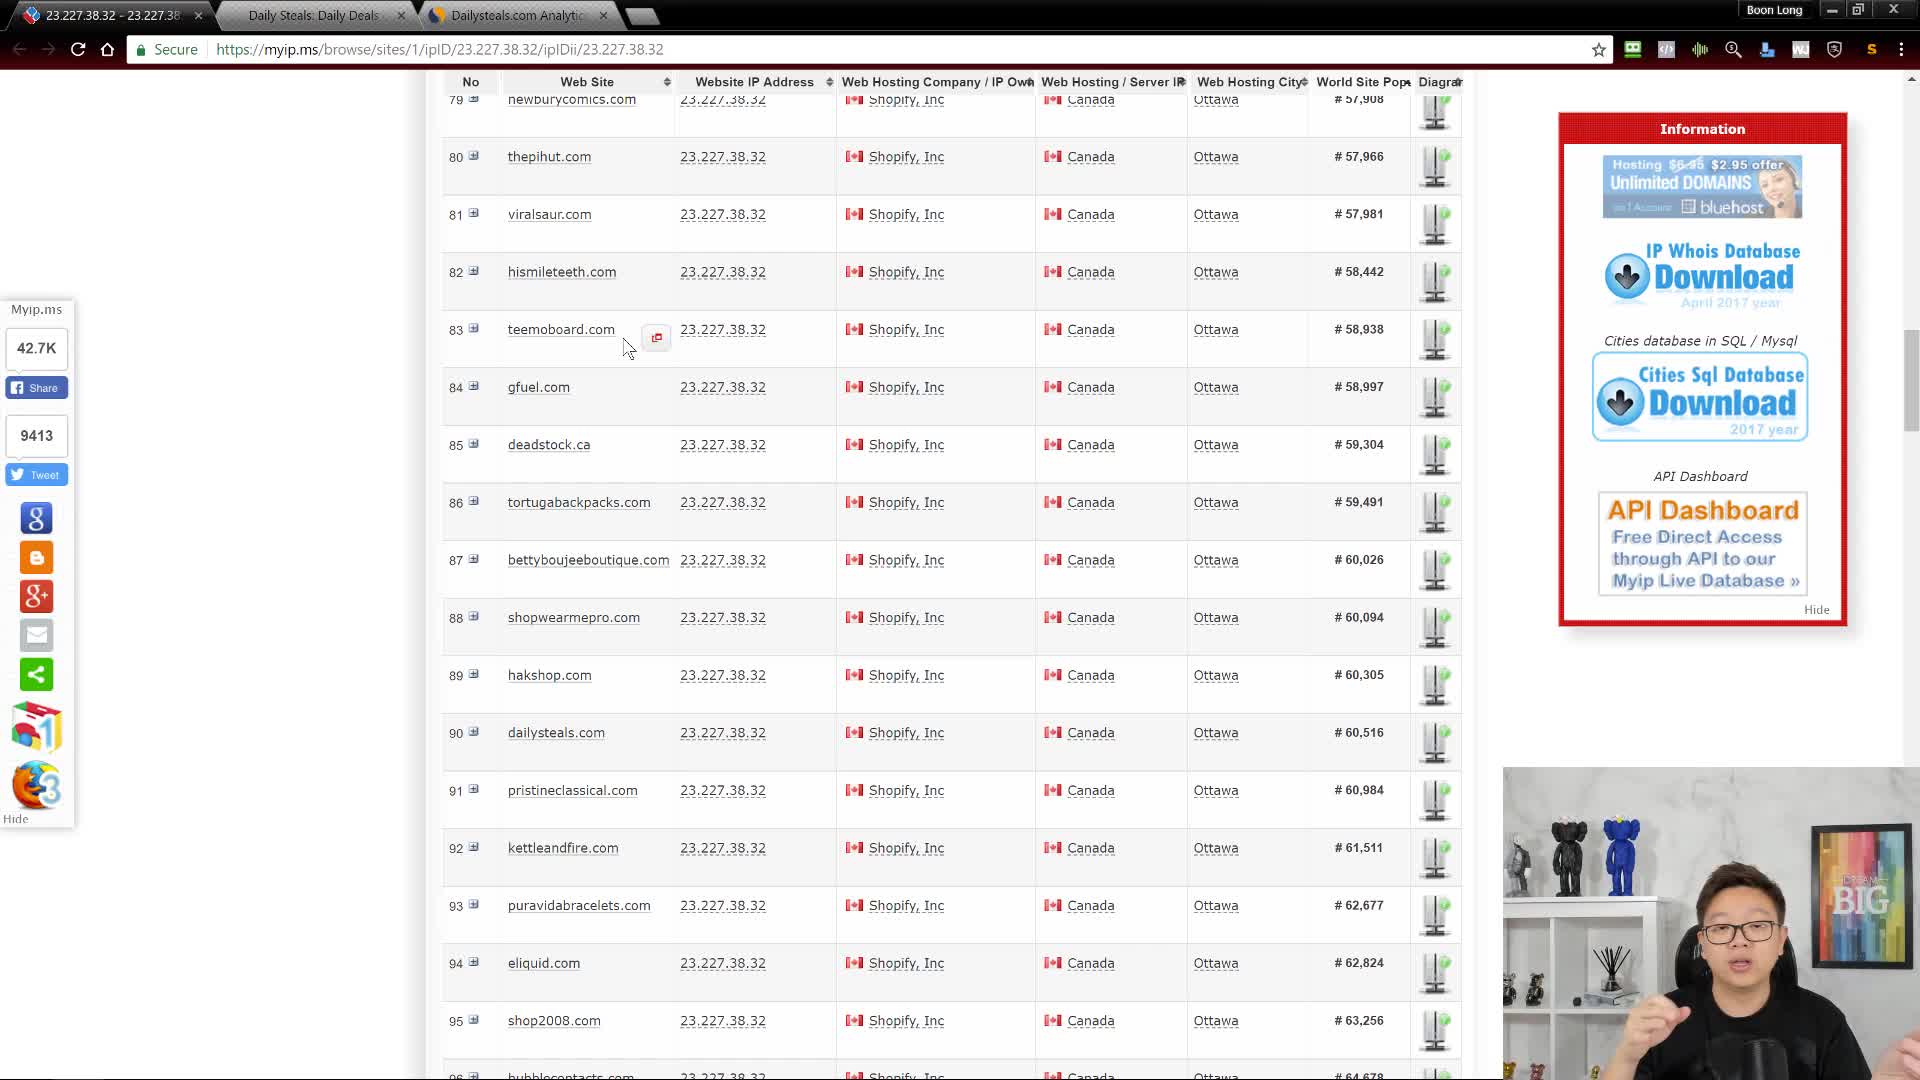
Task: Expand row 83 teemoboard.com details
Action: click(474, 329)
